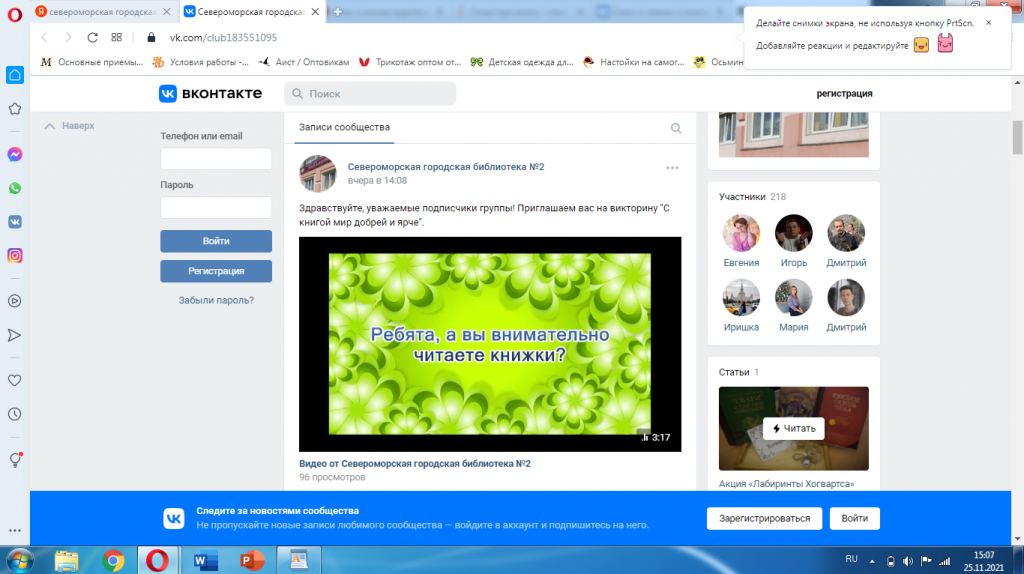Open post author Североморская городская библиотека №2
1024x574 pixels.
click(x=445, y=167)
